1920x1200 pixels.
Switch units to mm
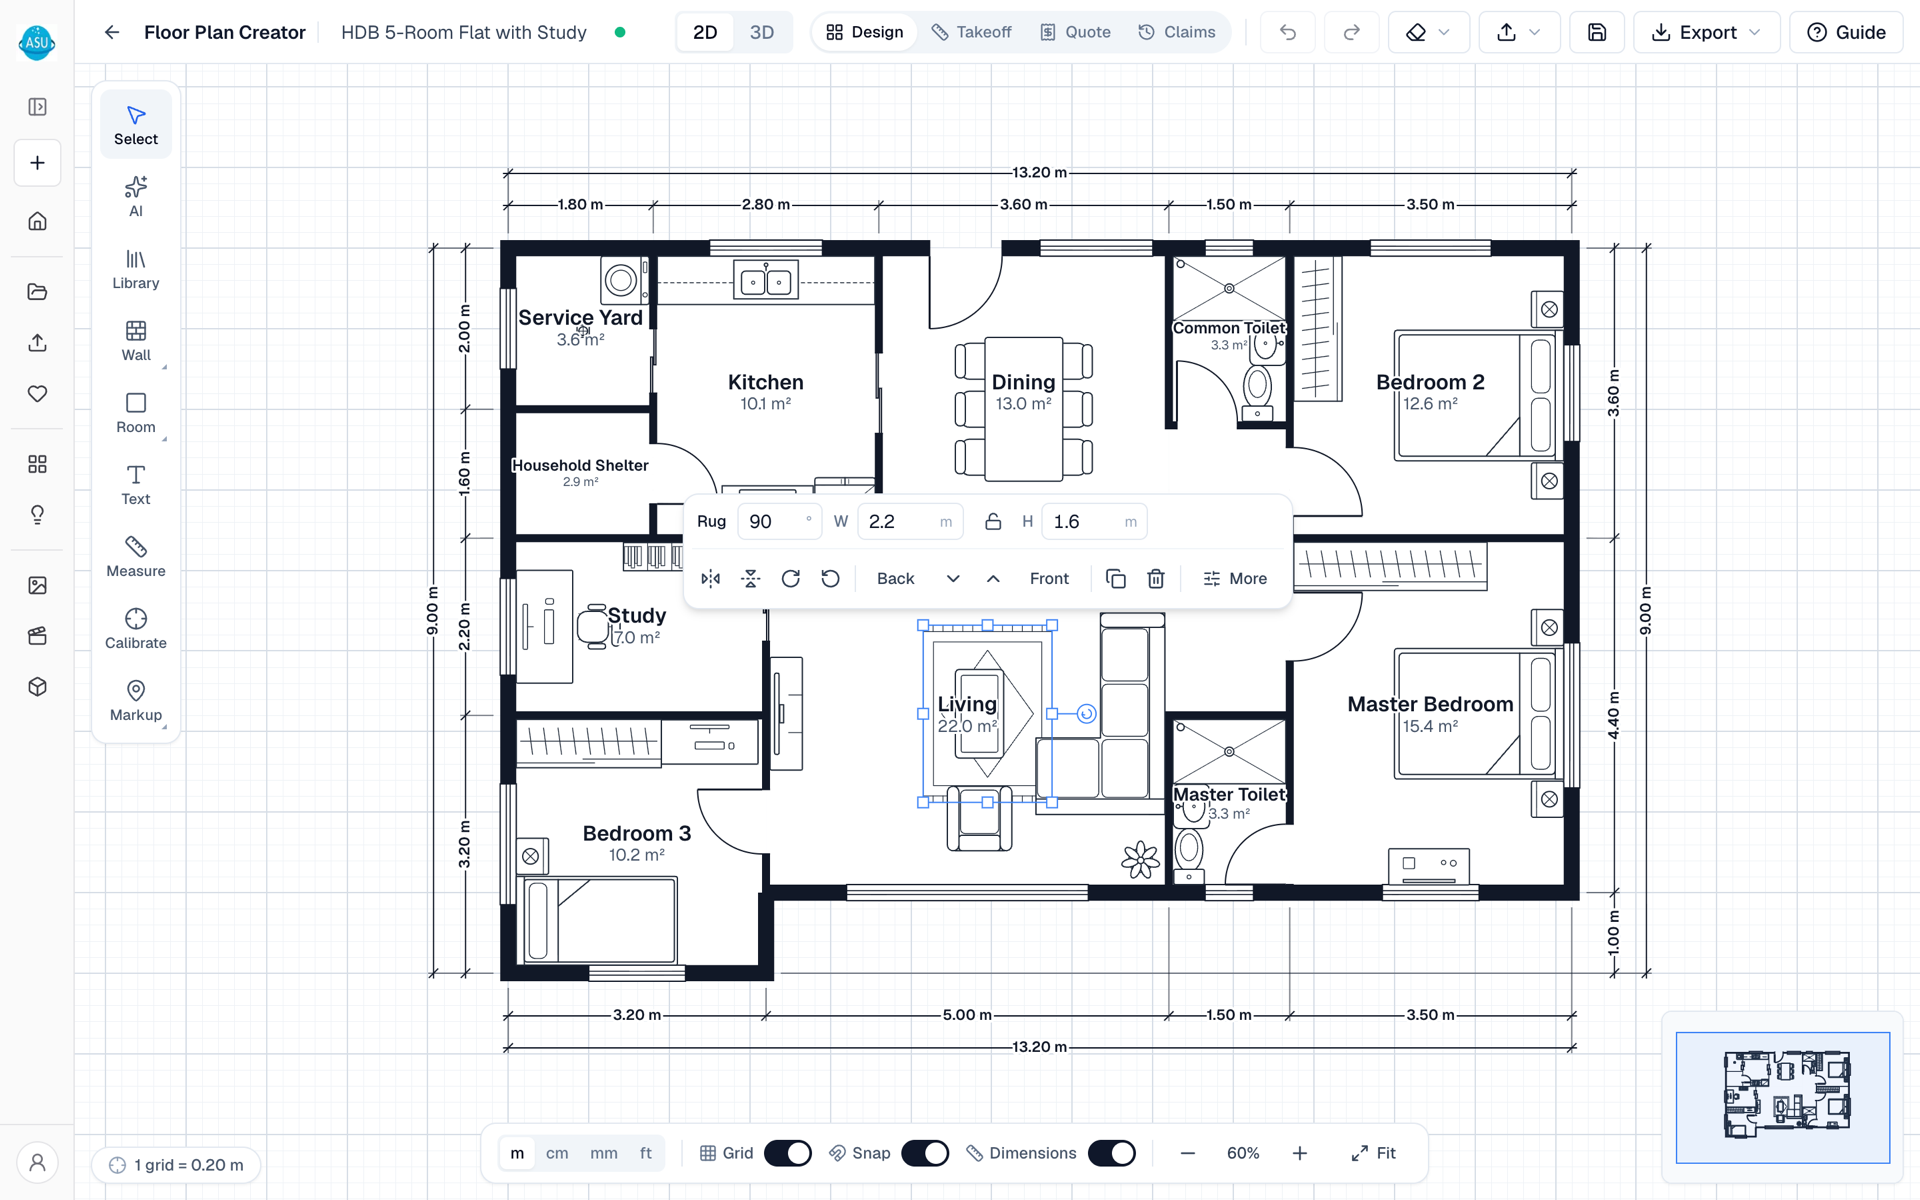tap(604, 1153)
